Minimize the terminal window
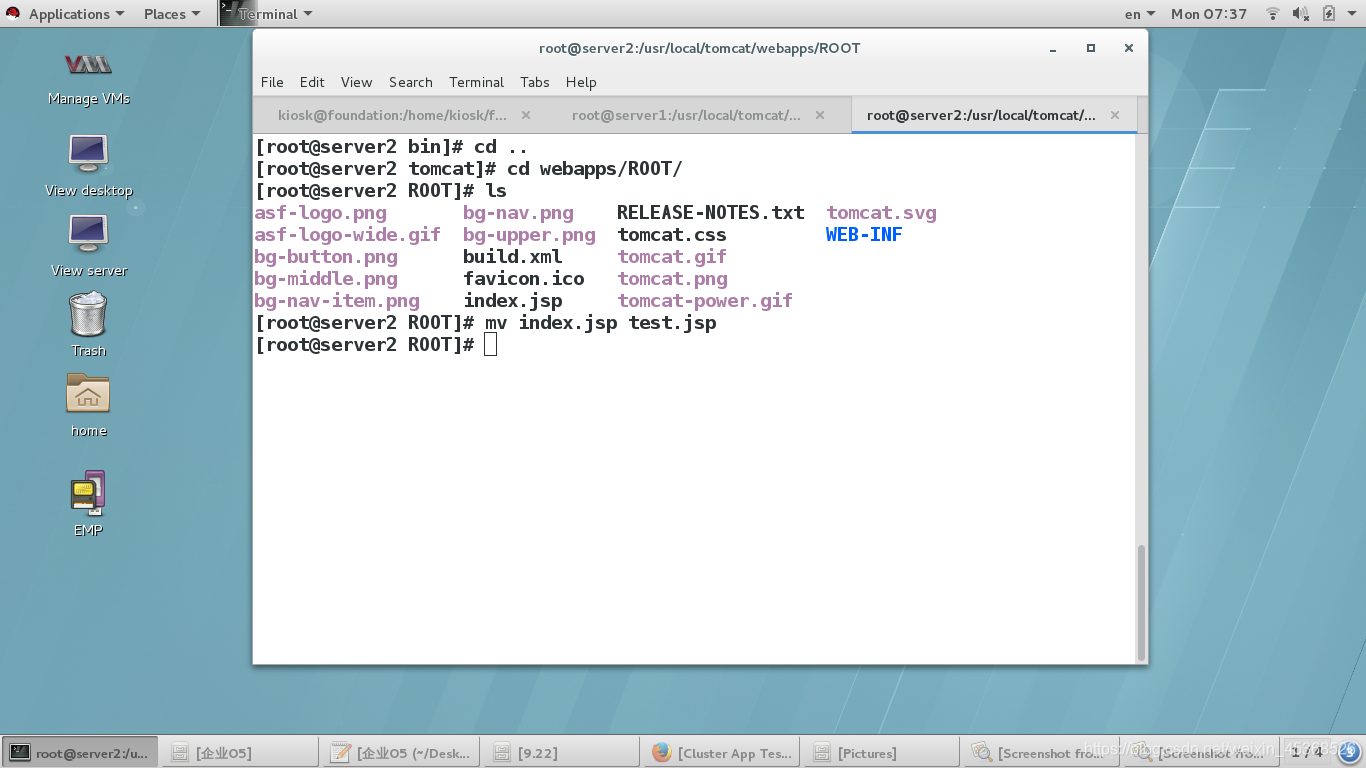The width and height of the screenshot is (1366, 768). 1053,48
